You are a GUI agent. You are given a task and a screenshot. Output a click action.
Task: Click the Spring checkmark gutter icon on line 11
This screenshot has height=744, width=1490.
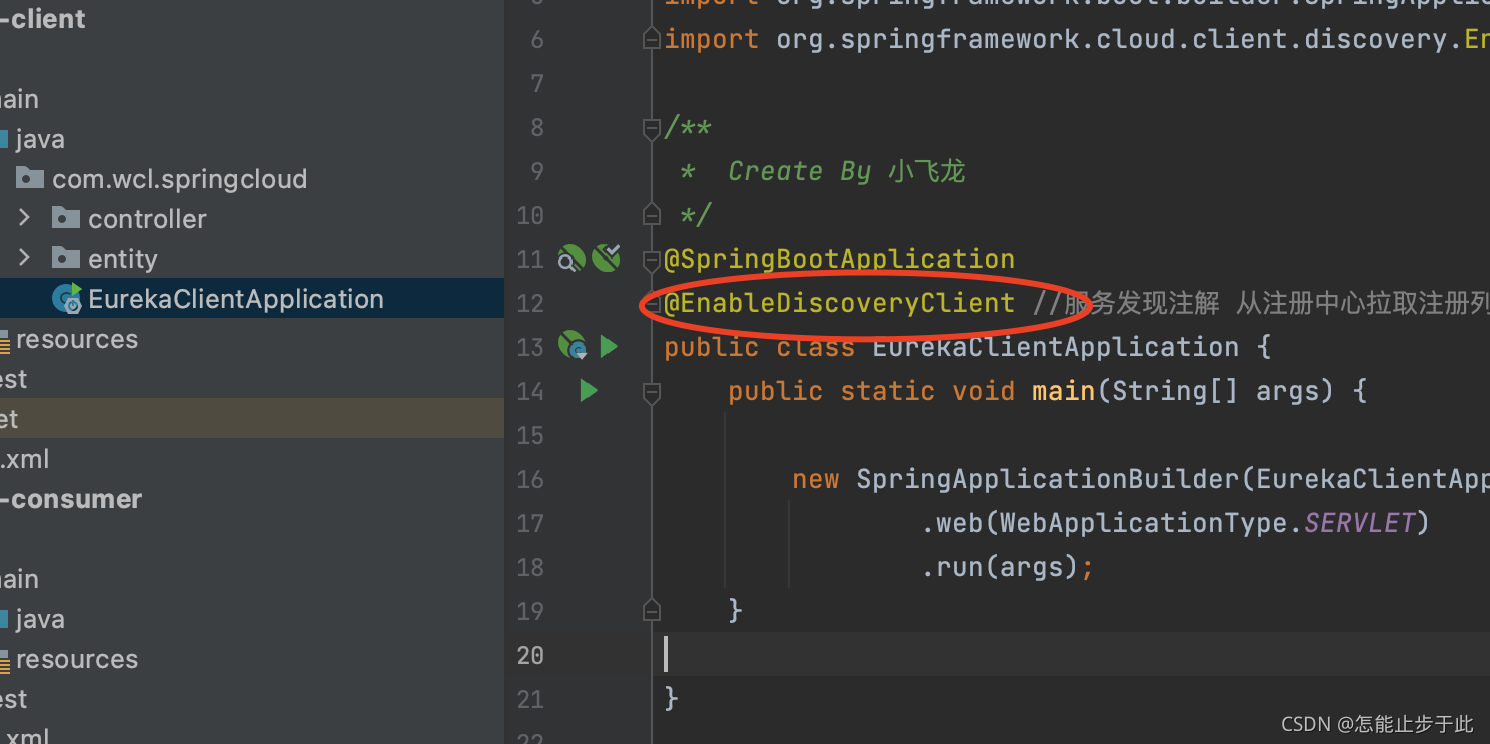tap(607, 258)
